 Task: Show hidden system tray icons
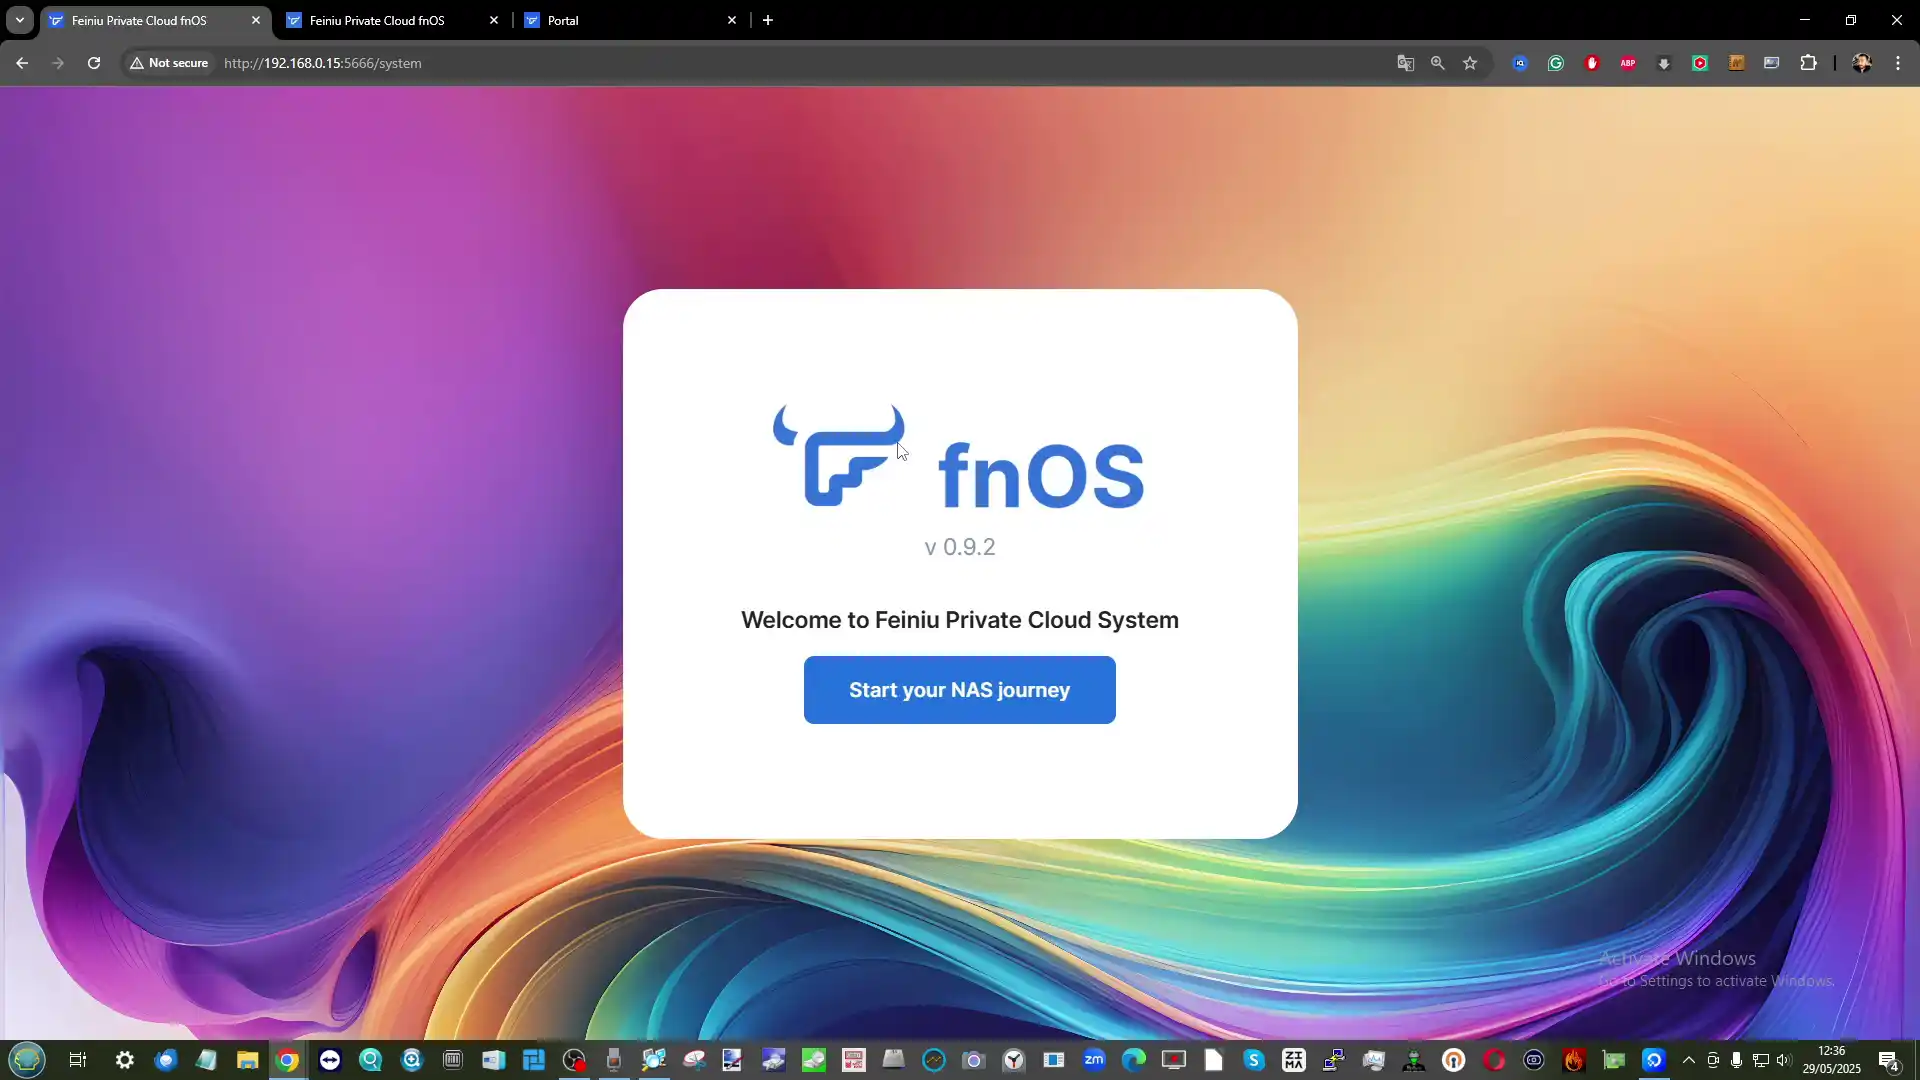tap(1689, 1060)
